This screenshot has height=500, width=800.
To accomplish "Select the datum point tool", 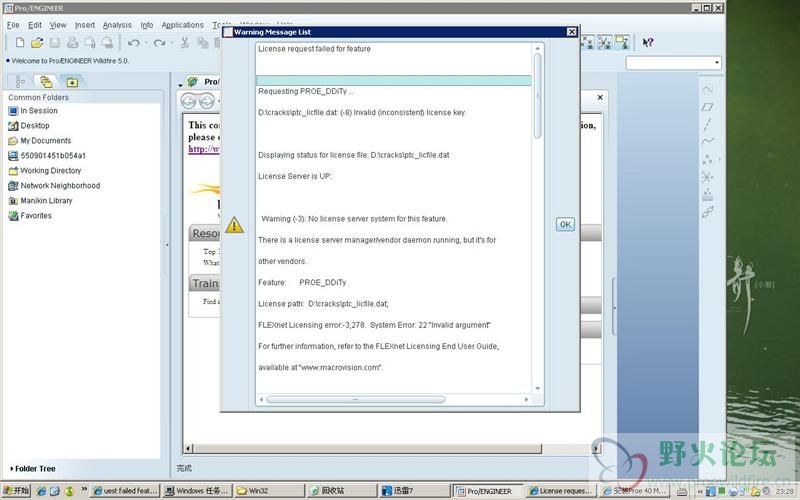I will click(x=707, y=160).
